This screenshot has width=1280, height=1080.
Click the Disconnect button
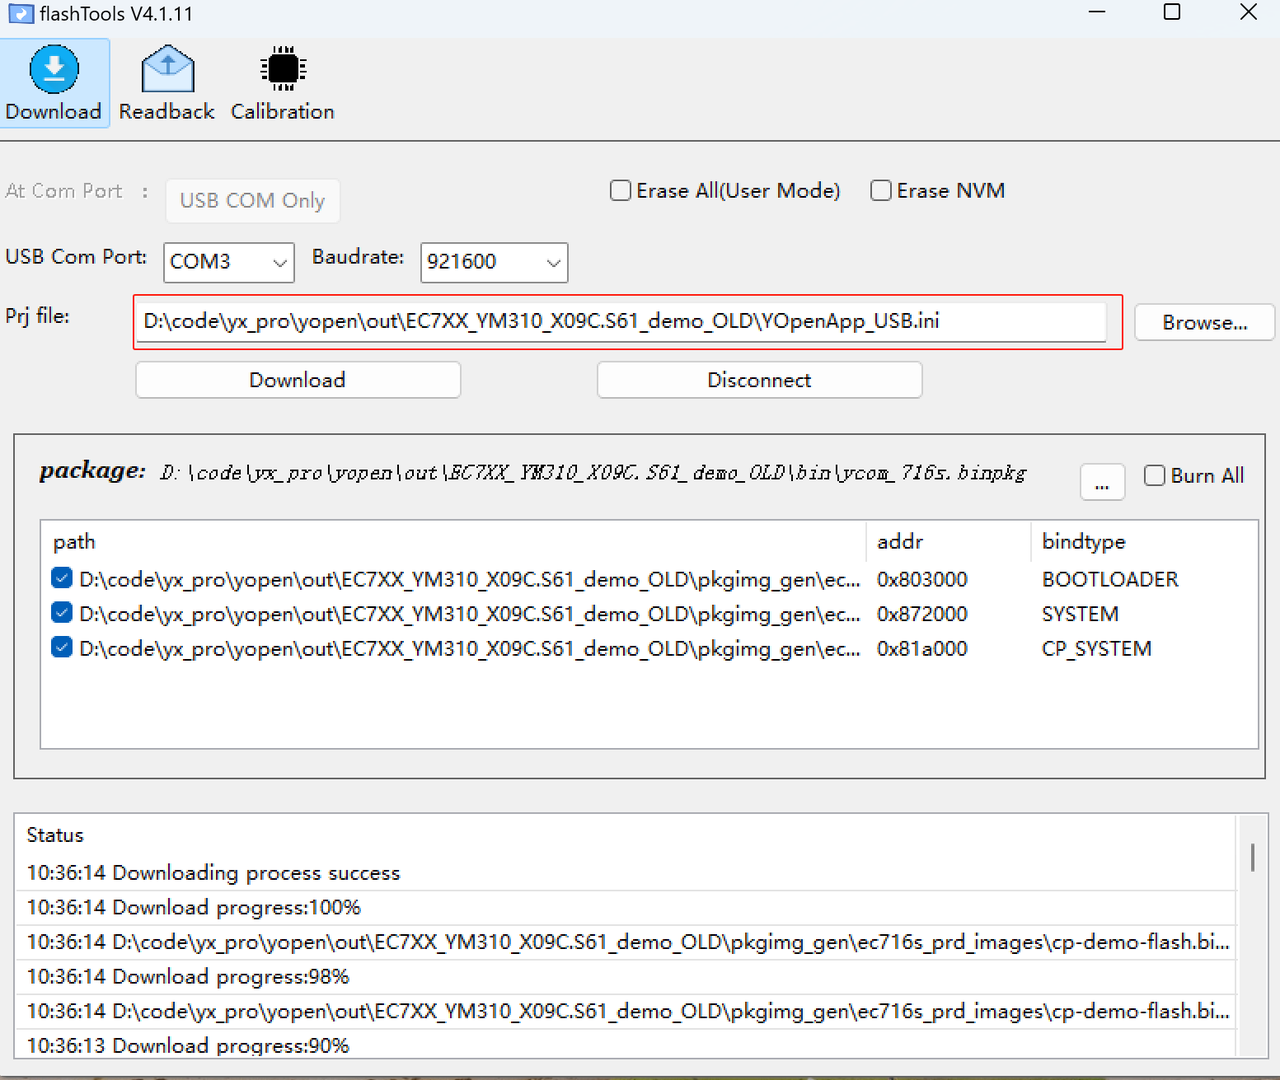(759, 380)
